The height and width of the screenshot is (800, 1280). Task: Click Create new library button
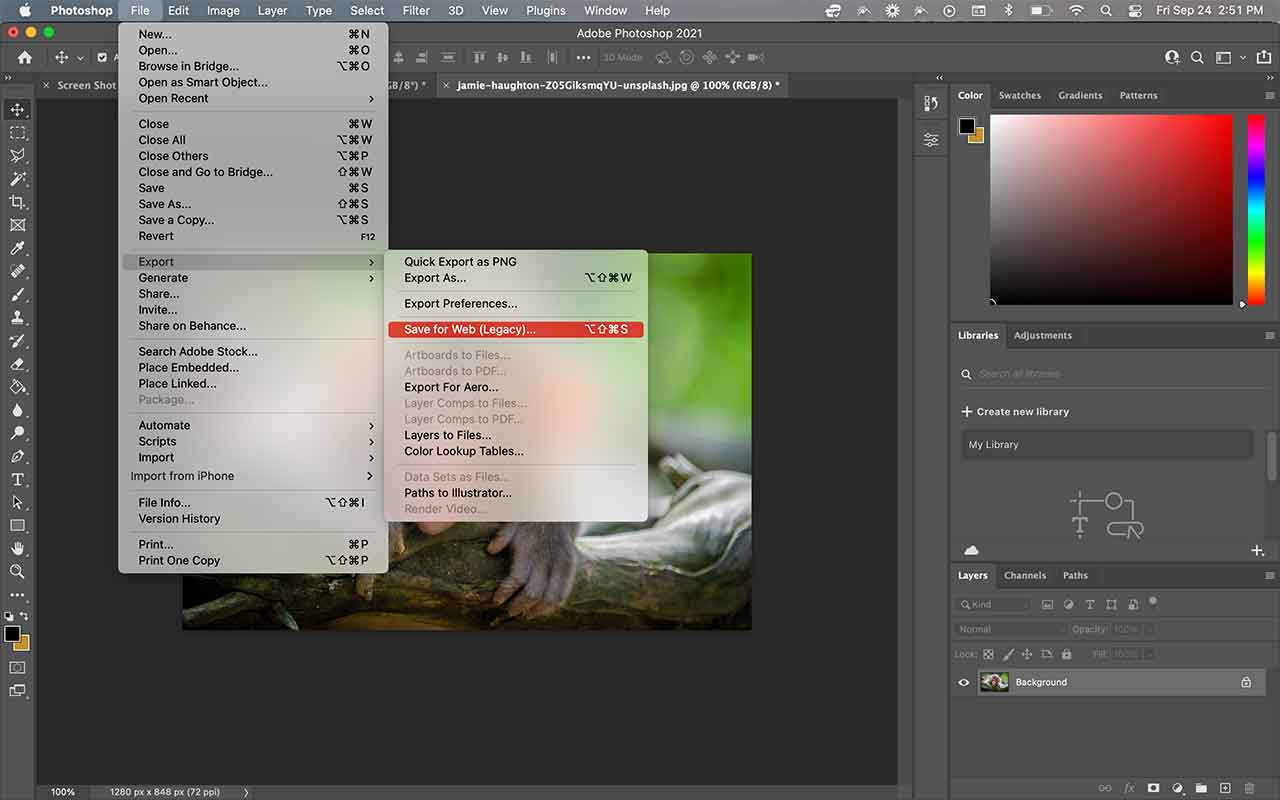(x=1015, y=412)
